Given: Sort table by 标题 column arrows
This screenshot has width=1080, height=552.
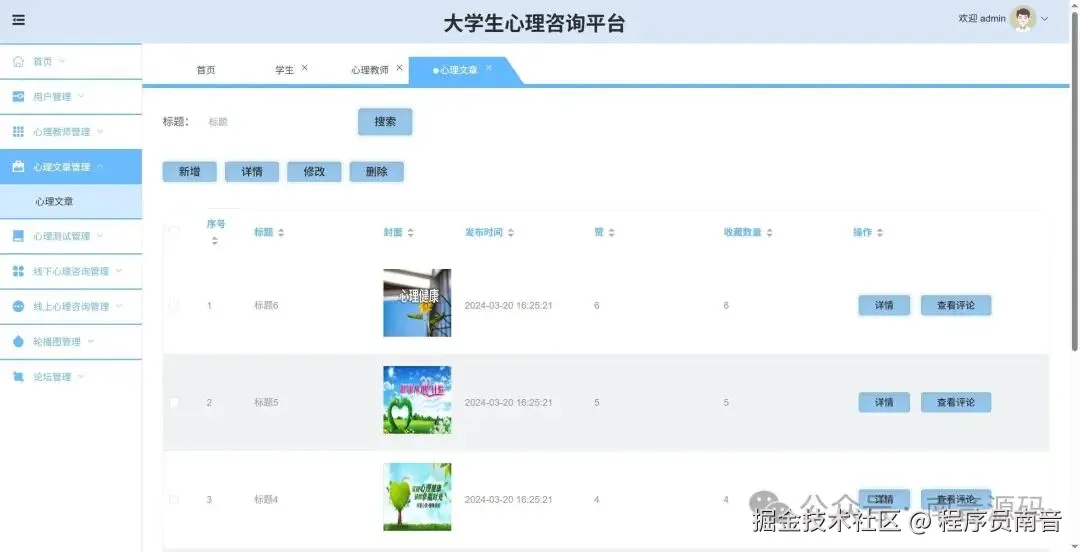Looking at the screenshot, I should 281,233.
